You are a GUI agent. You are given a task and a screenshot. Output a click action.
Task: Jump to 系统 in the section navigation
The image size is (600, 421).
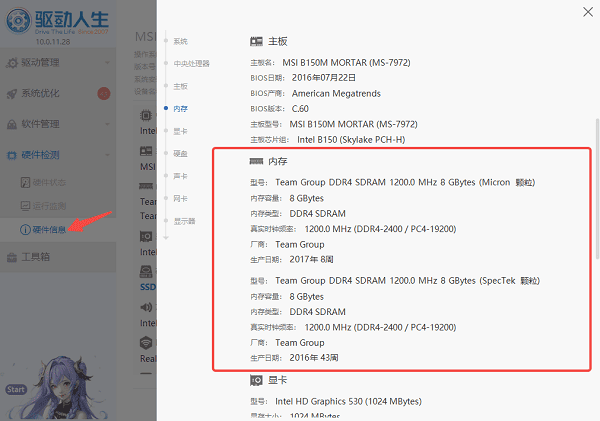pyautogui.click(x=180, y=41)
